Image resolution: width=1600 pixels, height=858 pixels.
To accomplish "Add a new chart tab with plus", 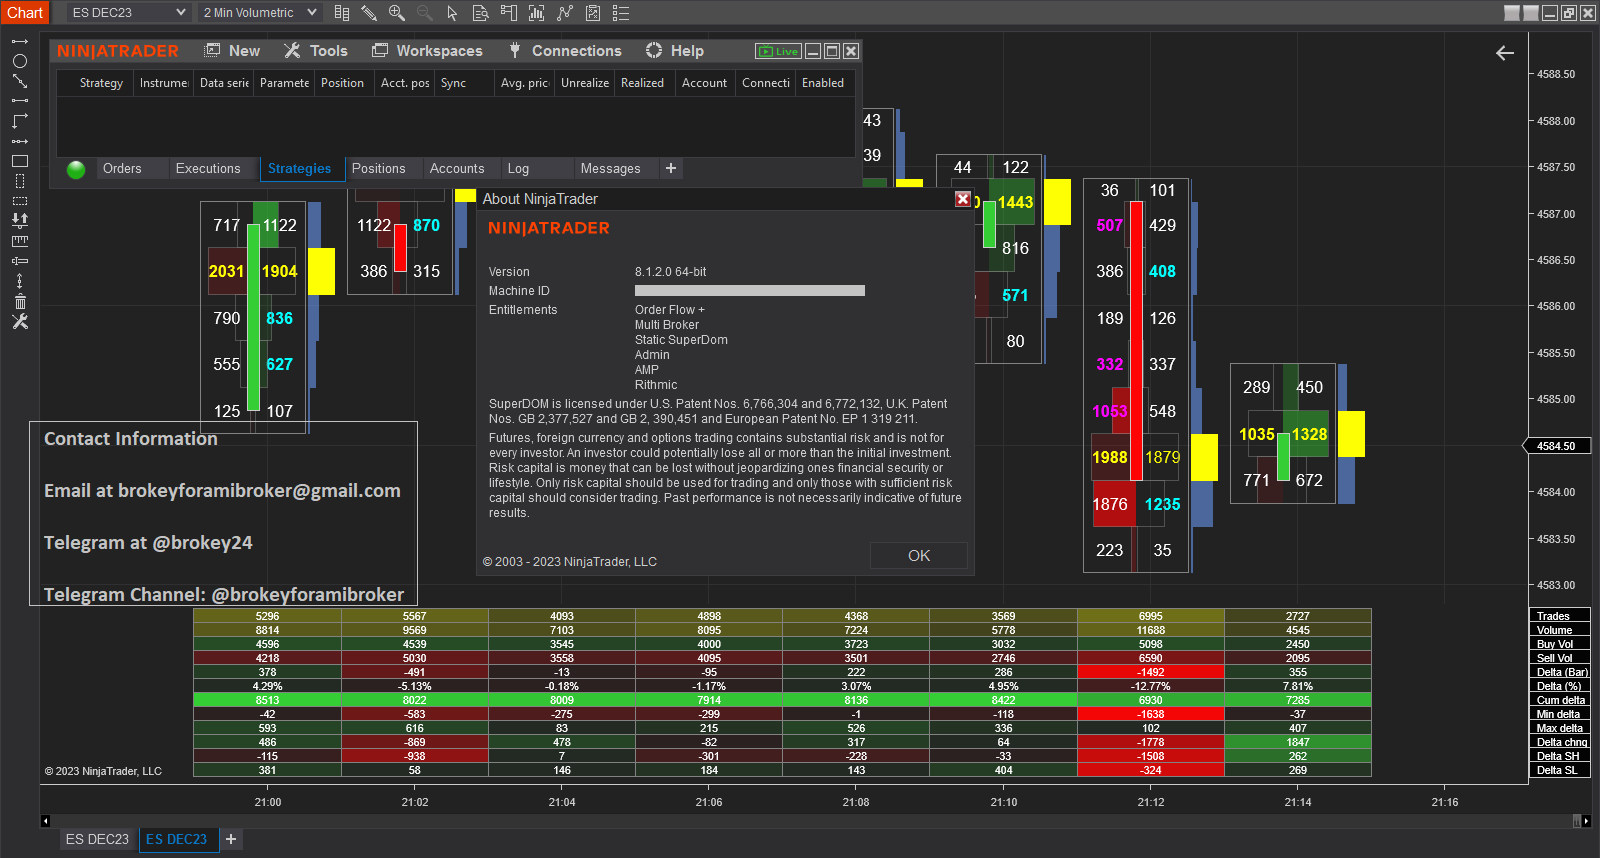I will coord(231,839).
